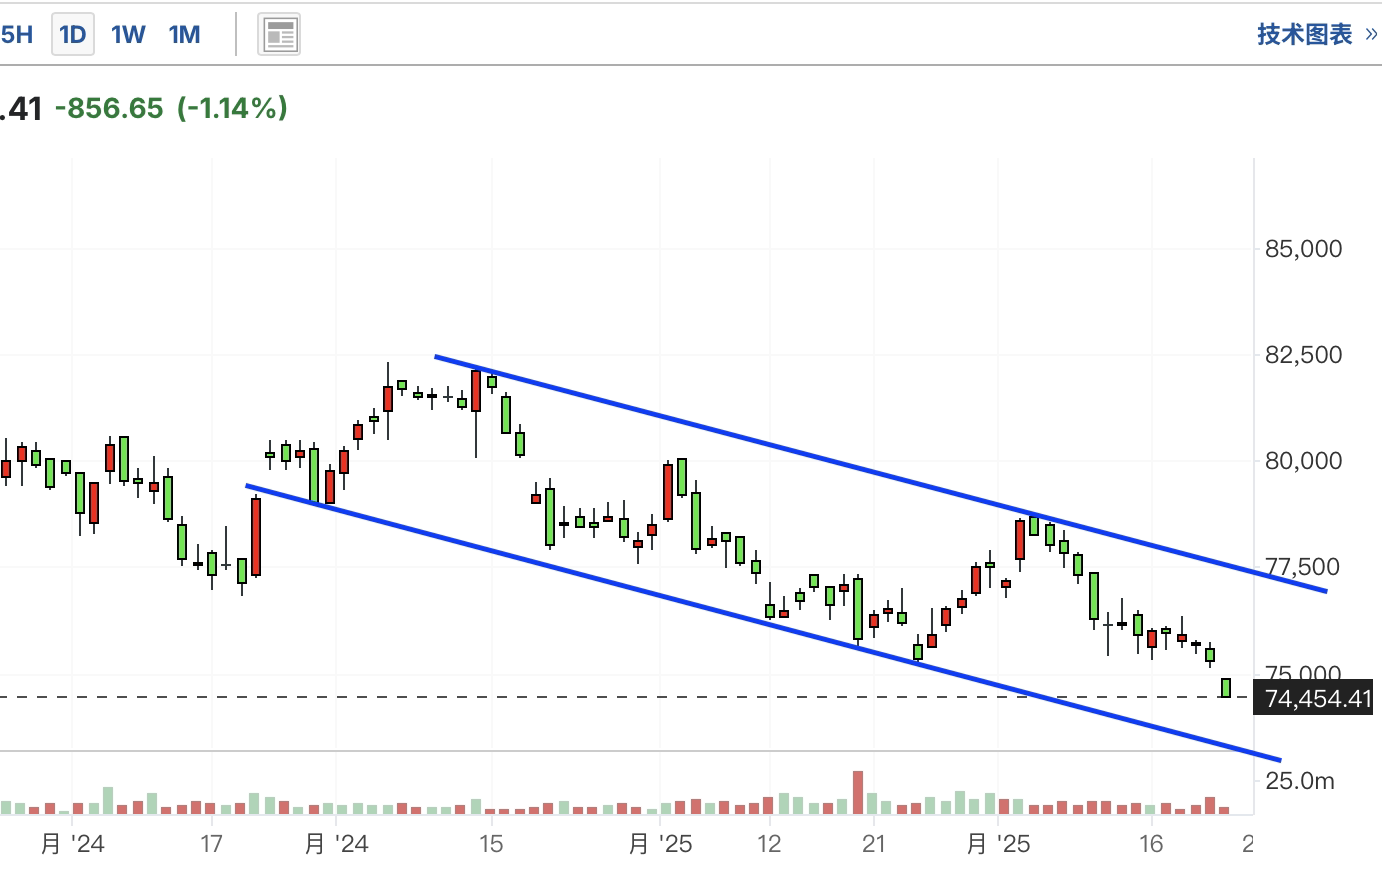Click the -856.65 price change value

click(x=109, y=108)
